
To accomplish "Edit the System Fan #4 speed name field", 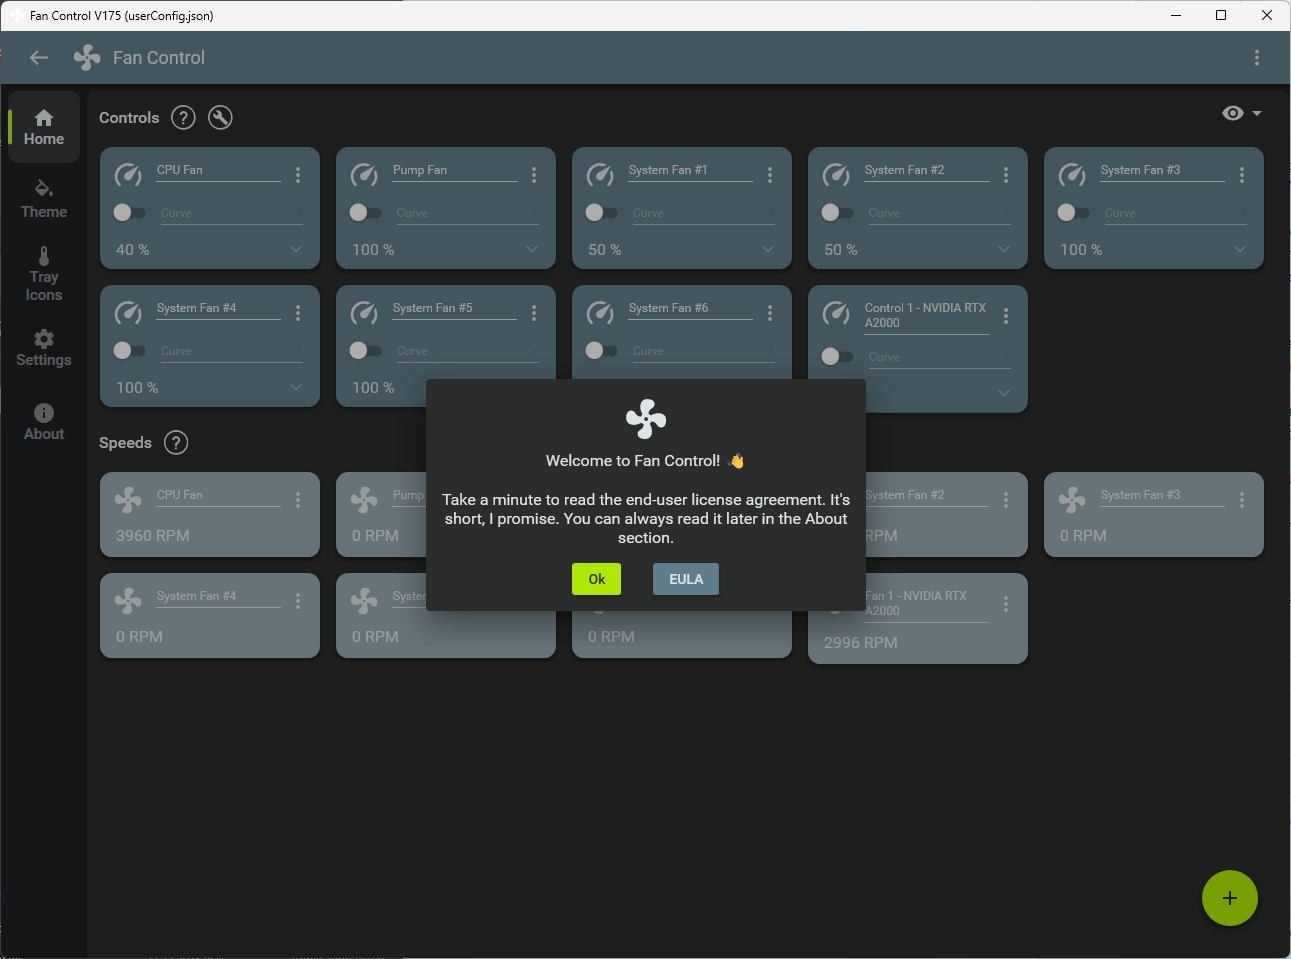I will point(219,596).
